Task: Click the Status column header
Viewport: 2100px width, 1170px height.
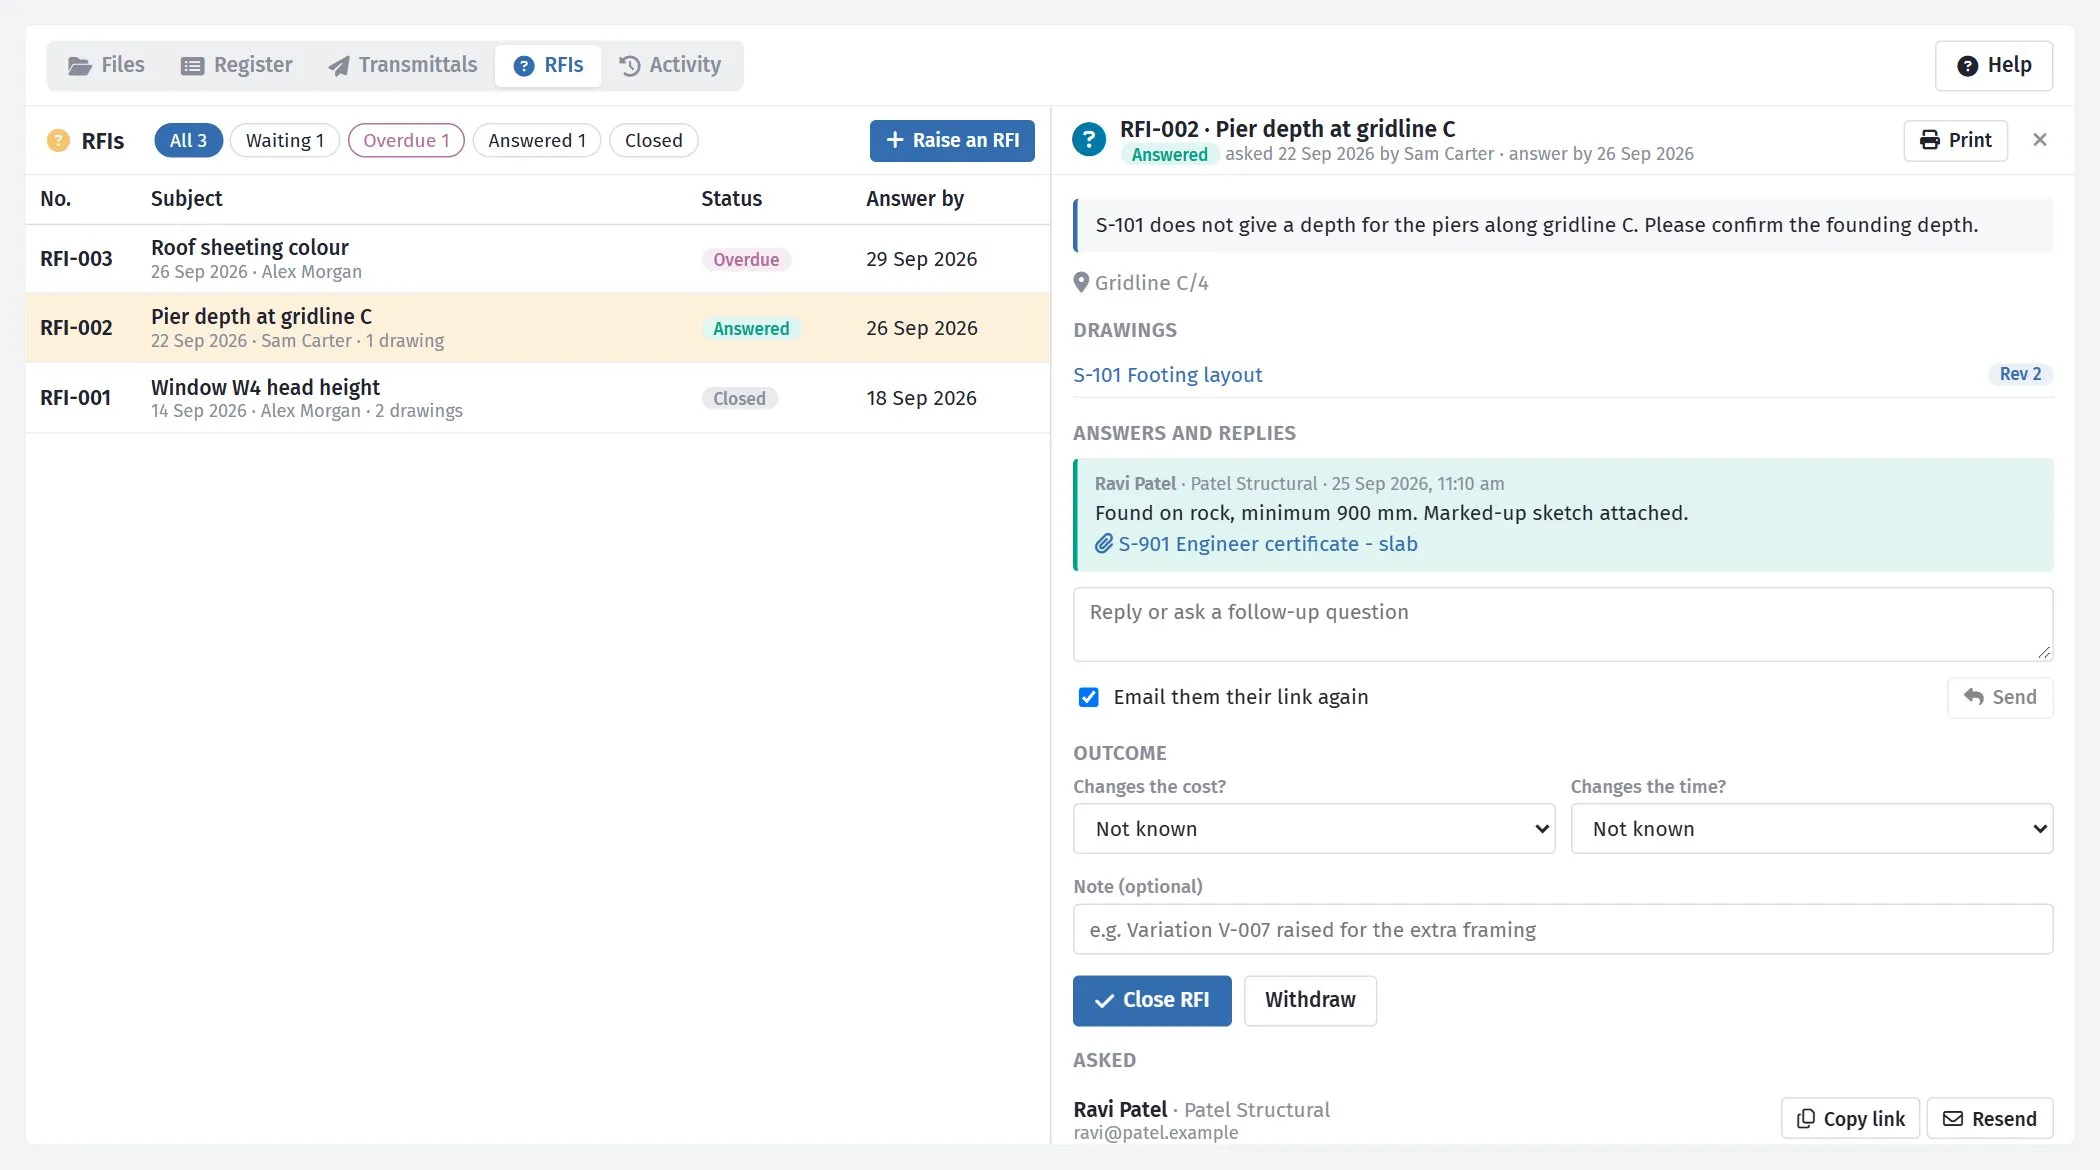Action: [x=731, y=199]
